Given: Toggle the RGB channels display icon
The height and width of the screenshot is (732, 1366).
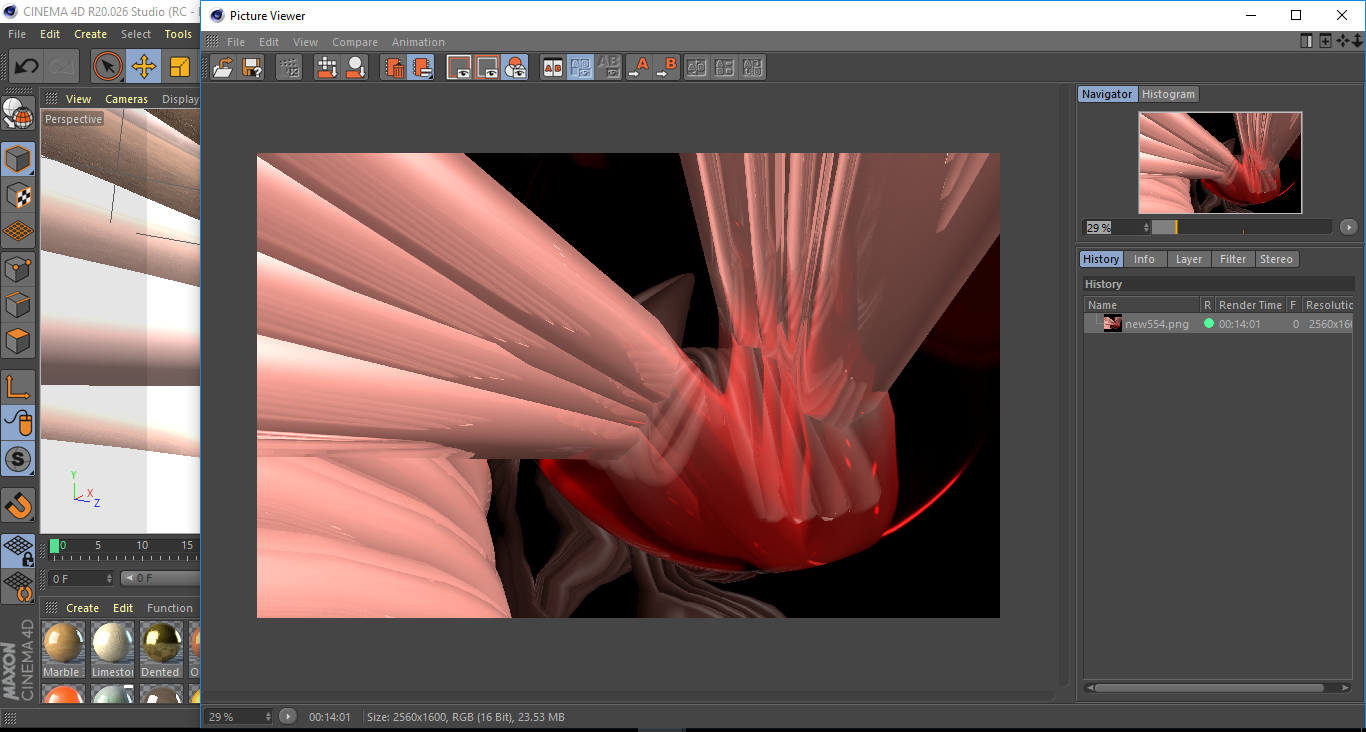Looking at the screenshot, I should [x=515, y=68].
